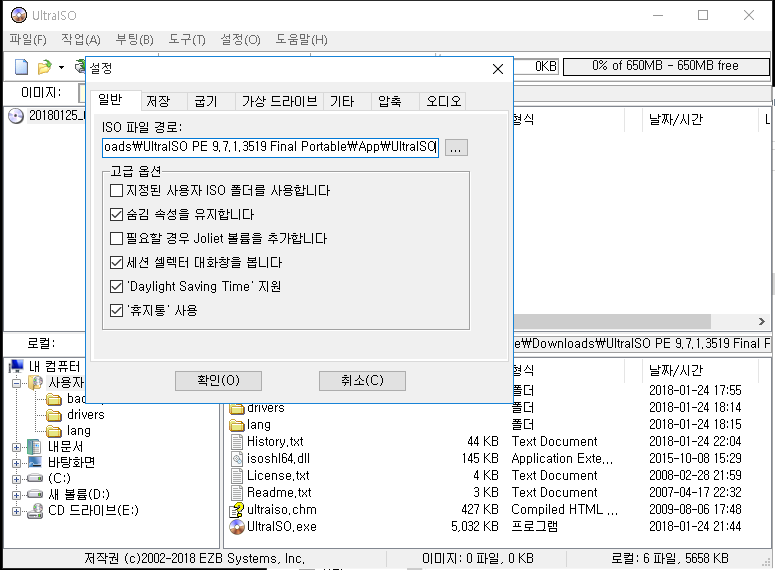Viewport: 775px width, 570px height.
Task: Select the History.txt file name
Action: click(x=275, y=441)
